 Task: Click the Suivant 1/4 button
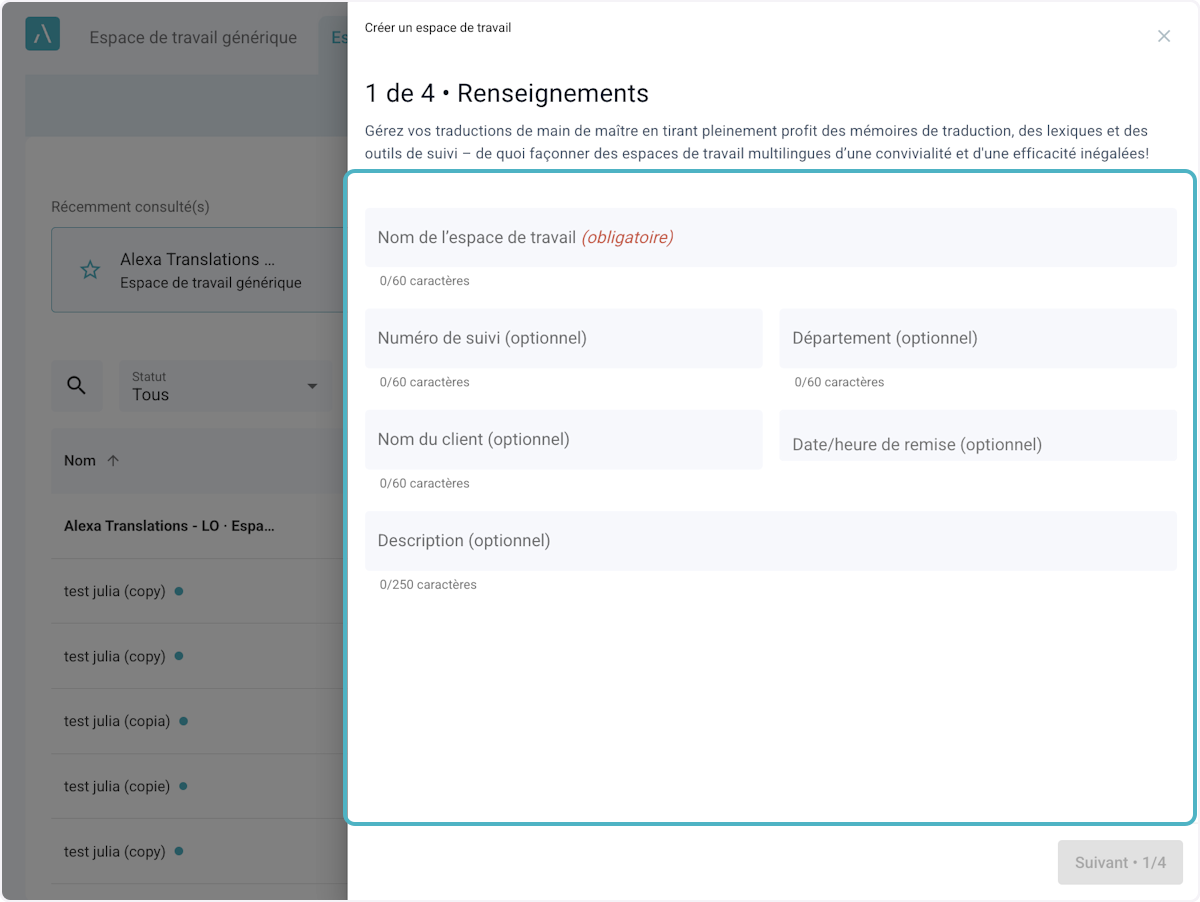pos(1120,862)
